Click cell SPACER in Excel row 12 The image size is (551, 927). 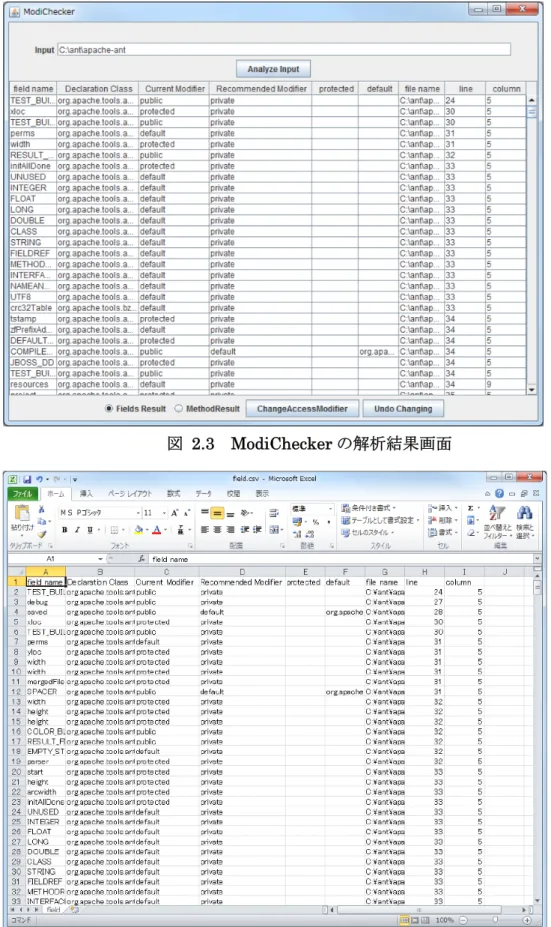45,691
